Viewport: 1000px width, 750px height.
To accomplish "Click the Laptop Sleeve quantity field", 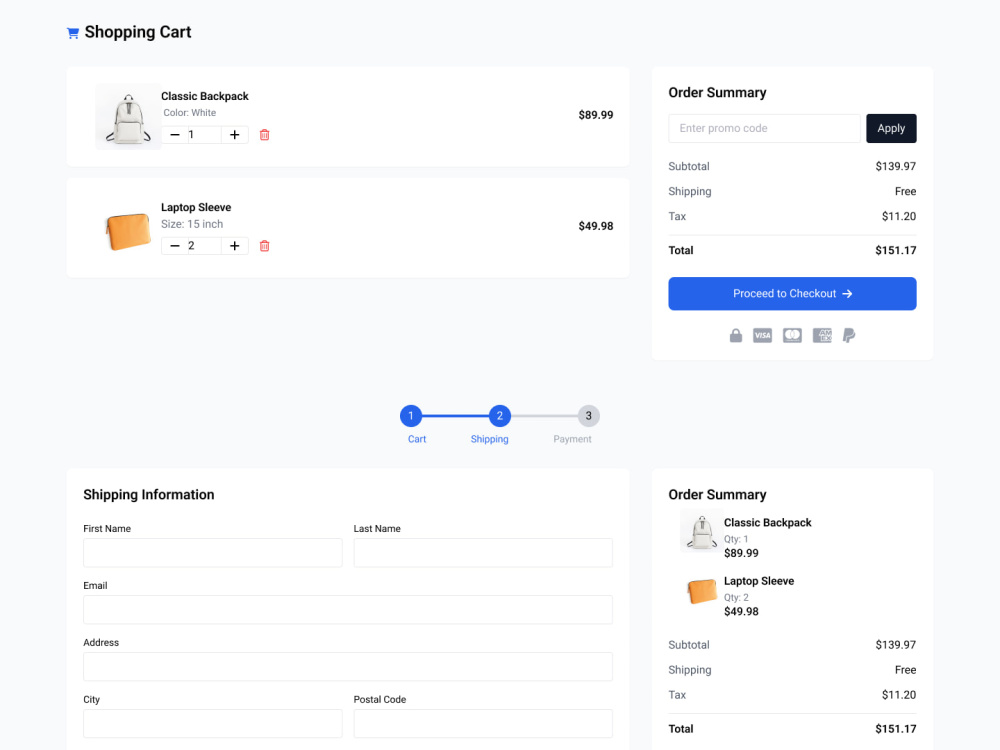I will (204, 246).
